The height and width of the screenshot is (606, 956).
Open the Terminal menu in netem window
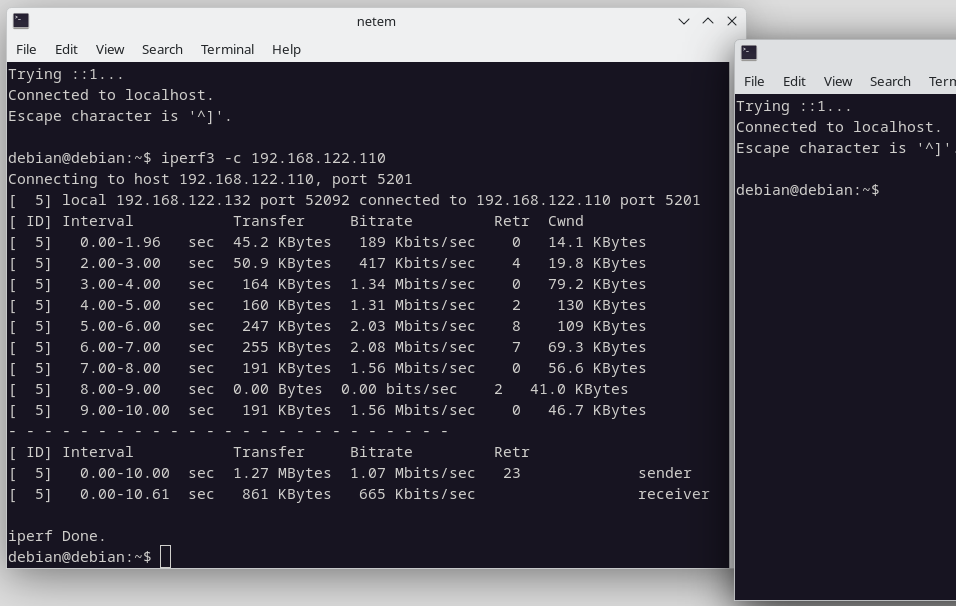click(227, 49)
